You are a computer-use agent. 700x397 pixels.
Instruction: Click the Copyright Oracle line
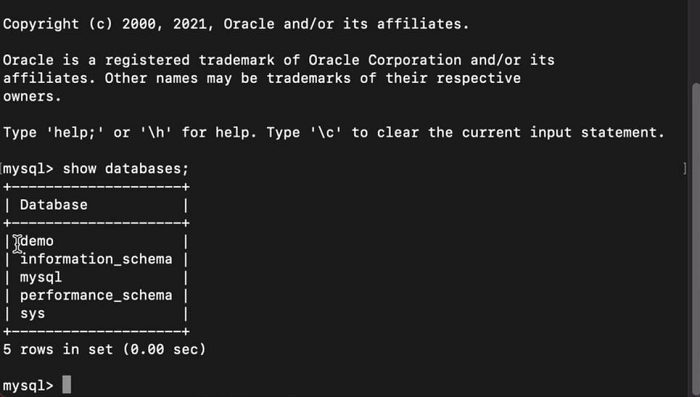click(236, 24)
